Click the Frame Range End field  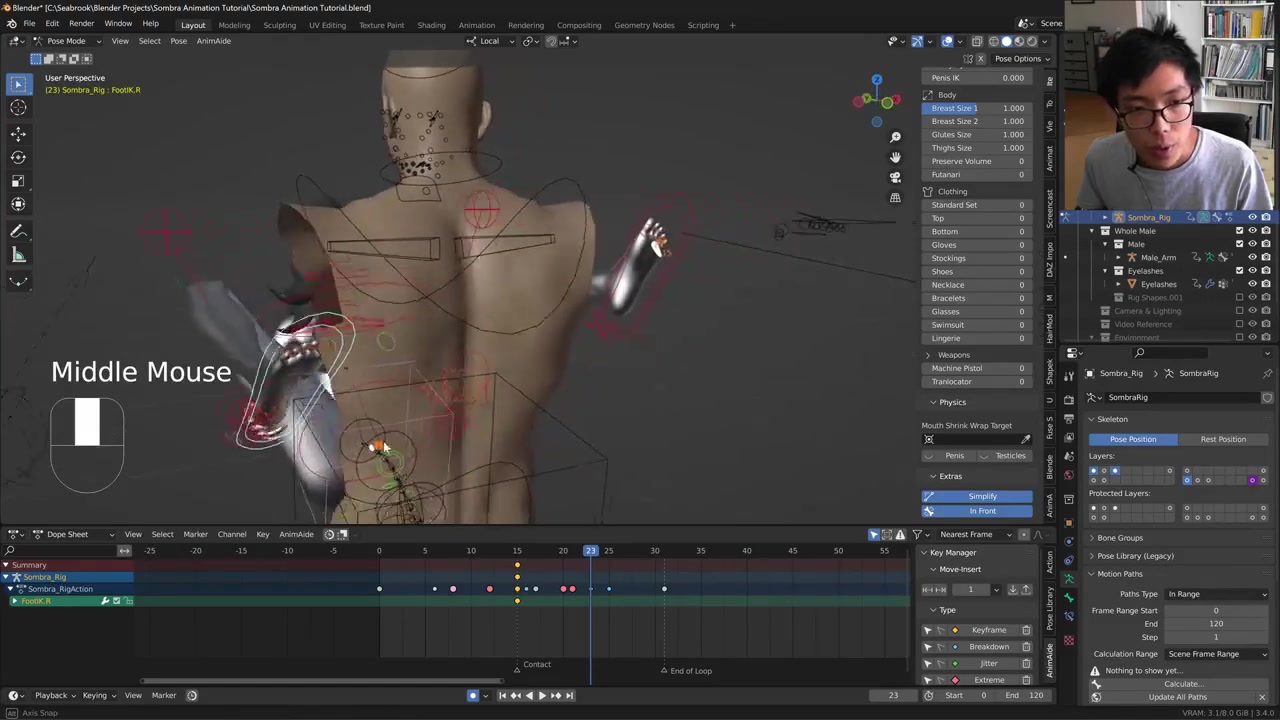[x=1215, y=624]
